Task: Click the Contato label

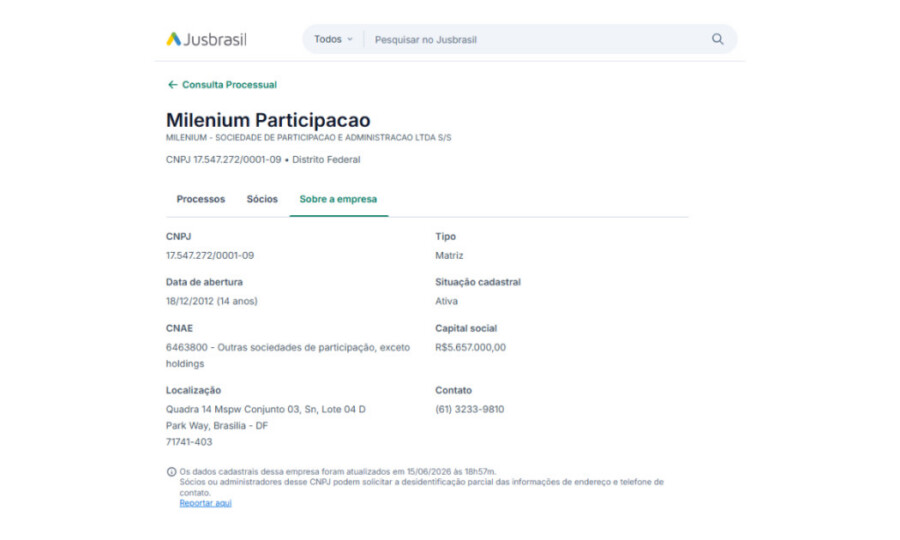Action: point(453,390)
